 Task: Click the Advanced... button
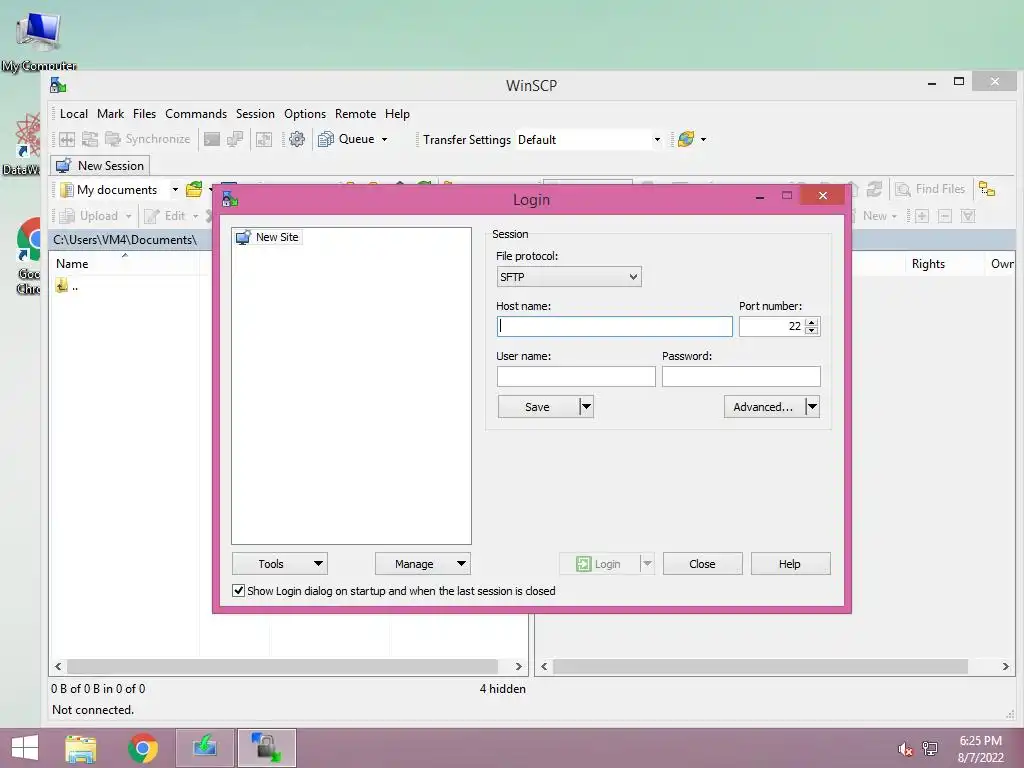pyautogui.click(x=763, y=407)
